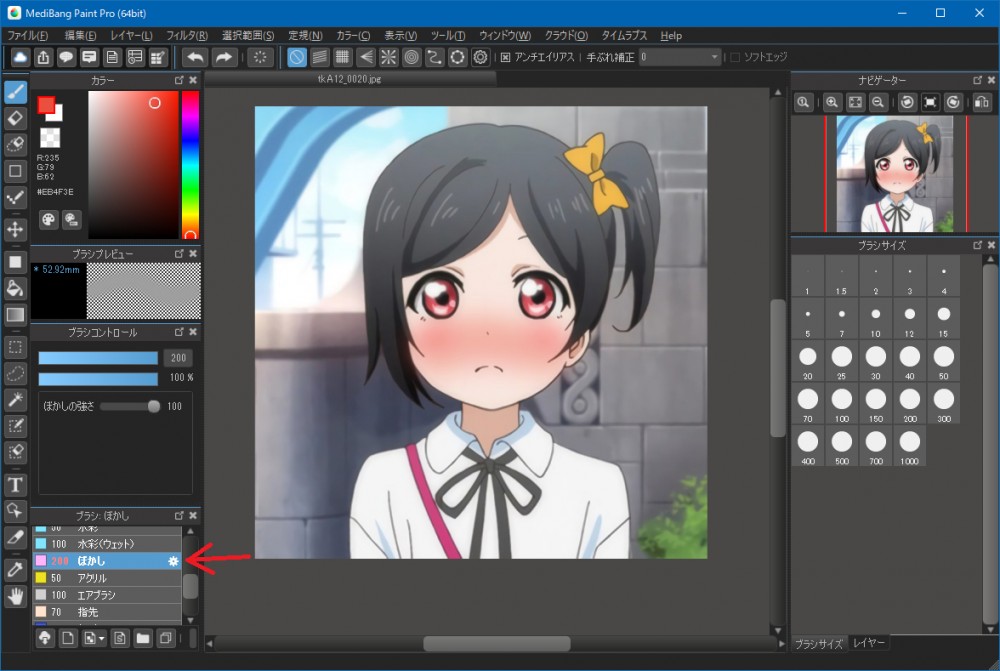Enable parallel lines snap

[320, 57]
